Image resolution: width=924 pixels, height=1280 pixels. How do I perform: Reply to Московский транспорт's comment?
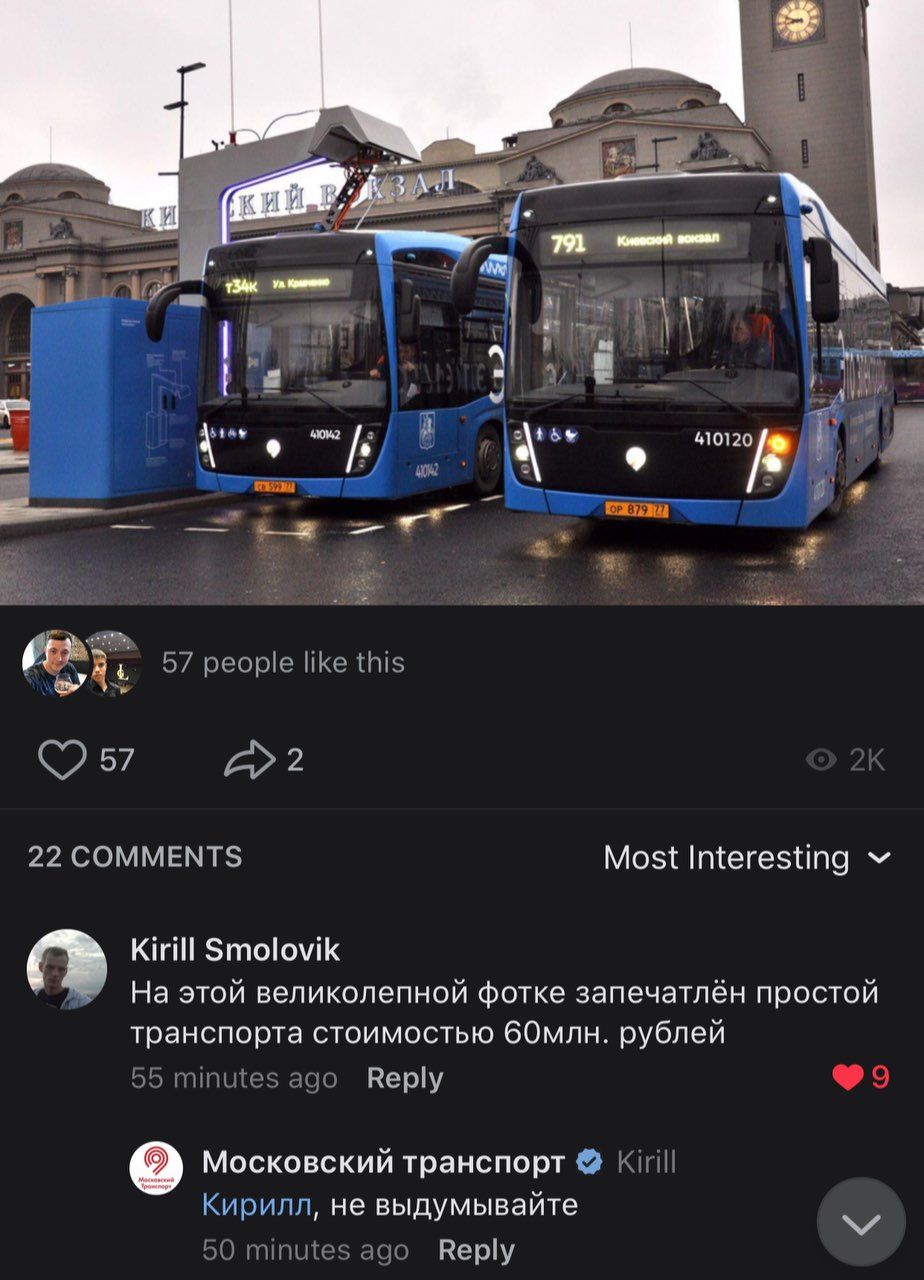(476, 1250)
